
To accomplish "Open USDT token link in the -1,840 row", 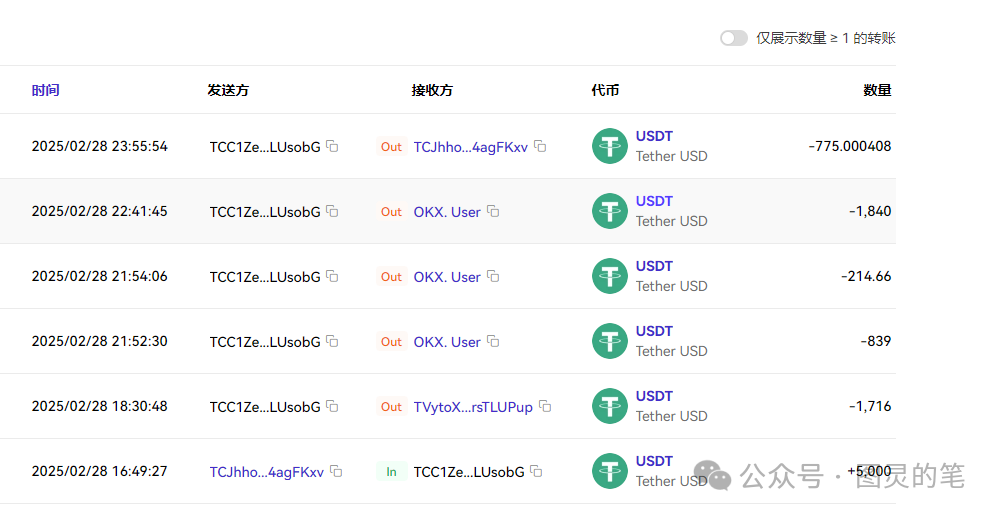I will (x=654, y=201).
